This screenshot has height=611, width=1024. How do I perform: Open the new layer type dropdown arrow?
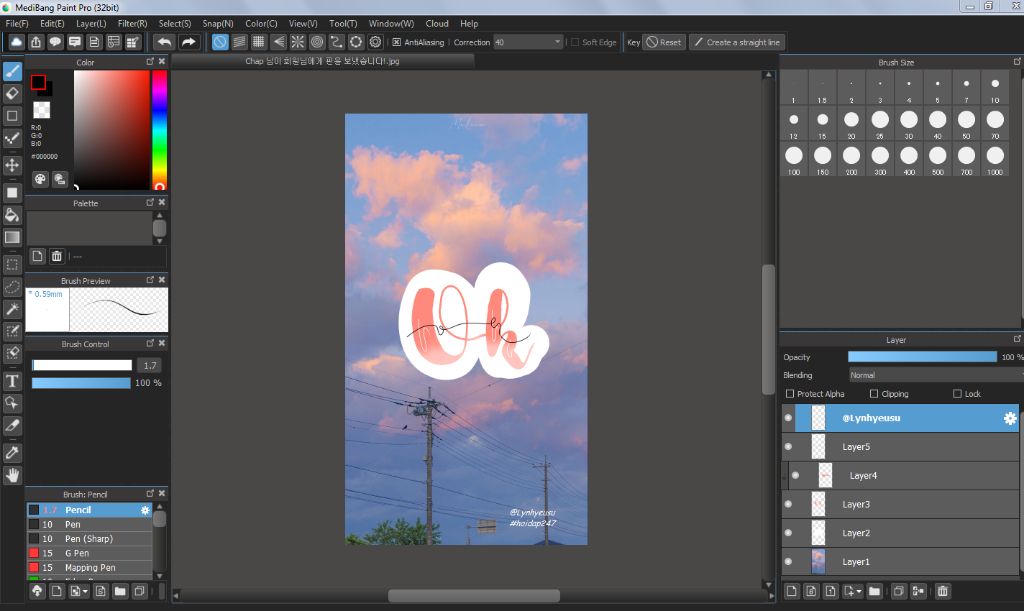coord(858,591)
